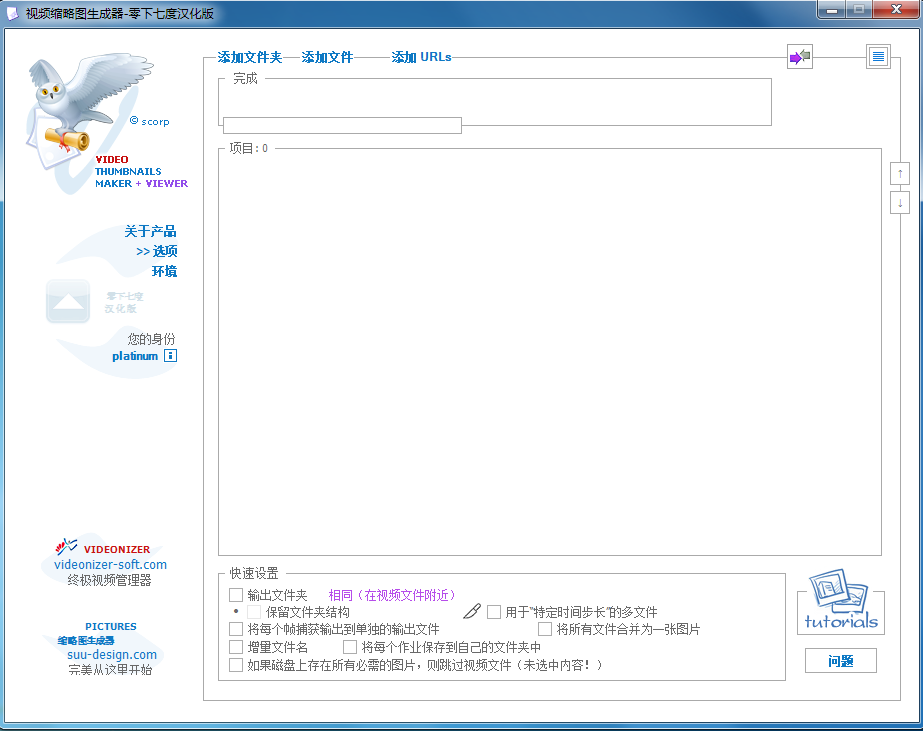Click the Videonizer logo icon

point(66,546)
